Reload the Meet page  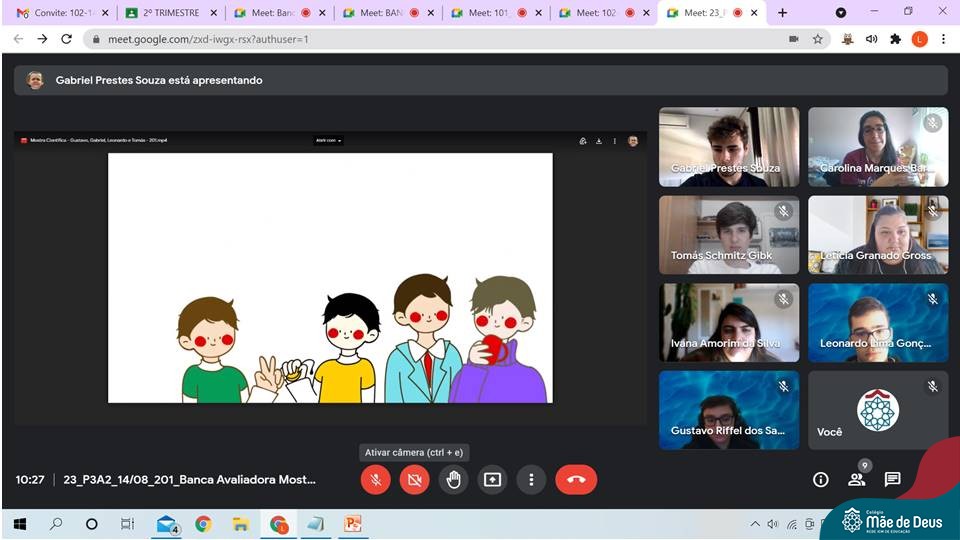tap(66, 39)
